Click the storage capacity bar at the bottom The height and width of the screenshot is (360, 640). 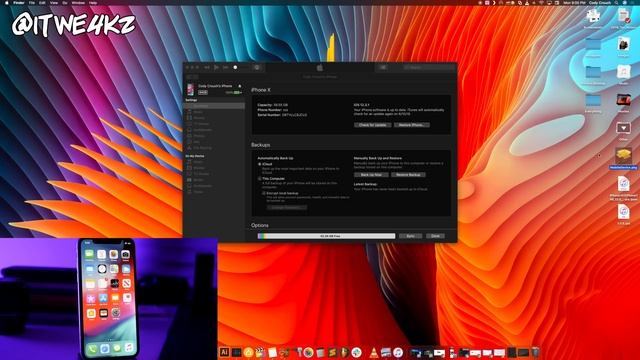326,236
